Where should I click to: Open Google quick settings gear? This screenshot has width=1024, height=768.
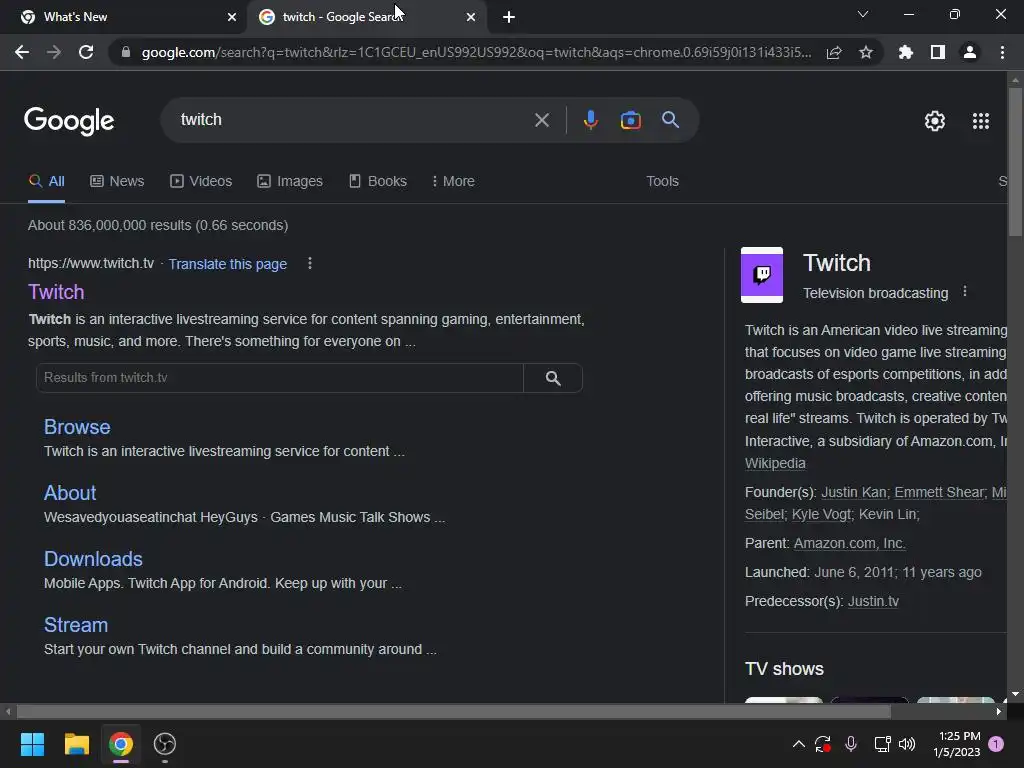(x=935, y=121)
